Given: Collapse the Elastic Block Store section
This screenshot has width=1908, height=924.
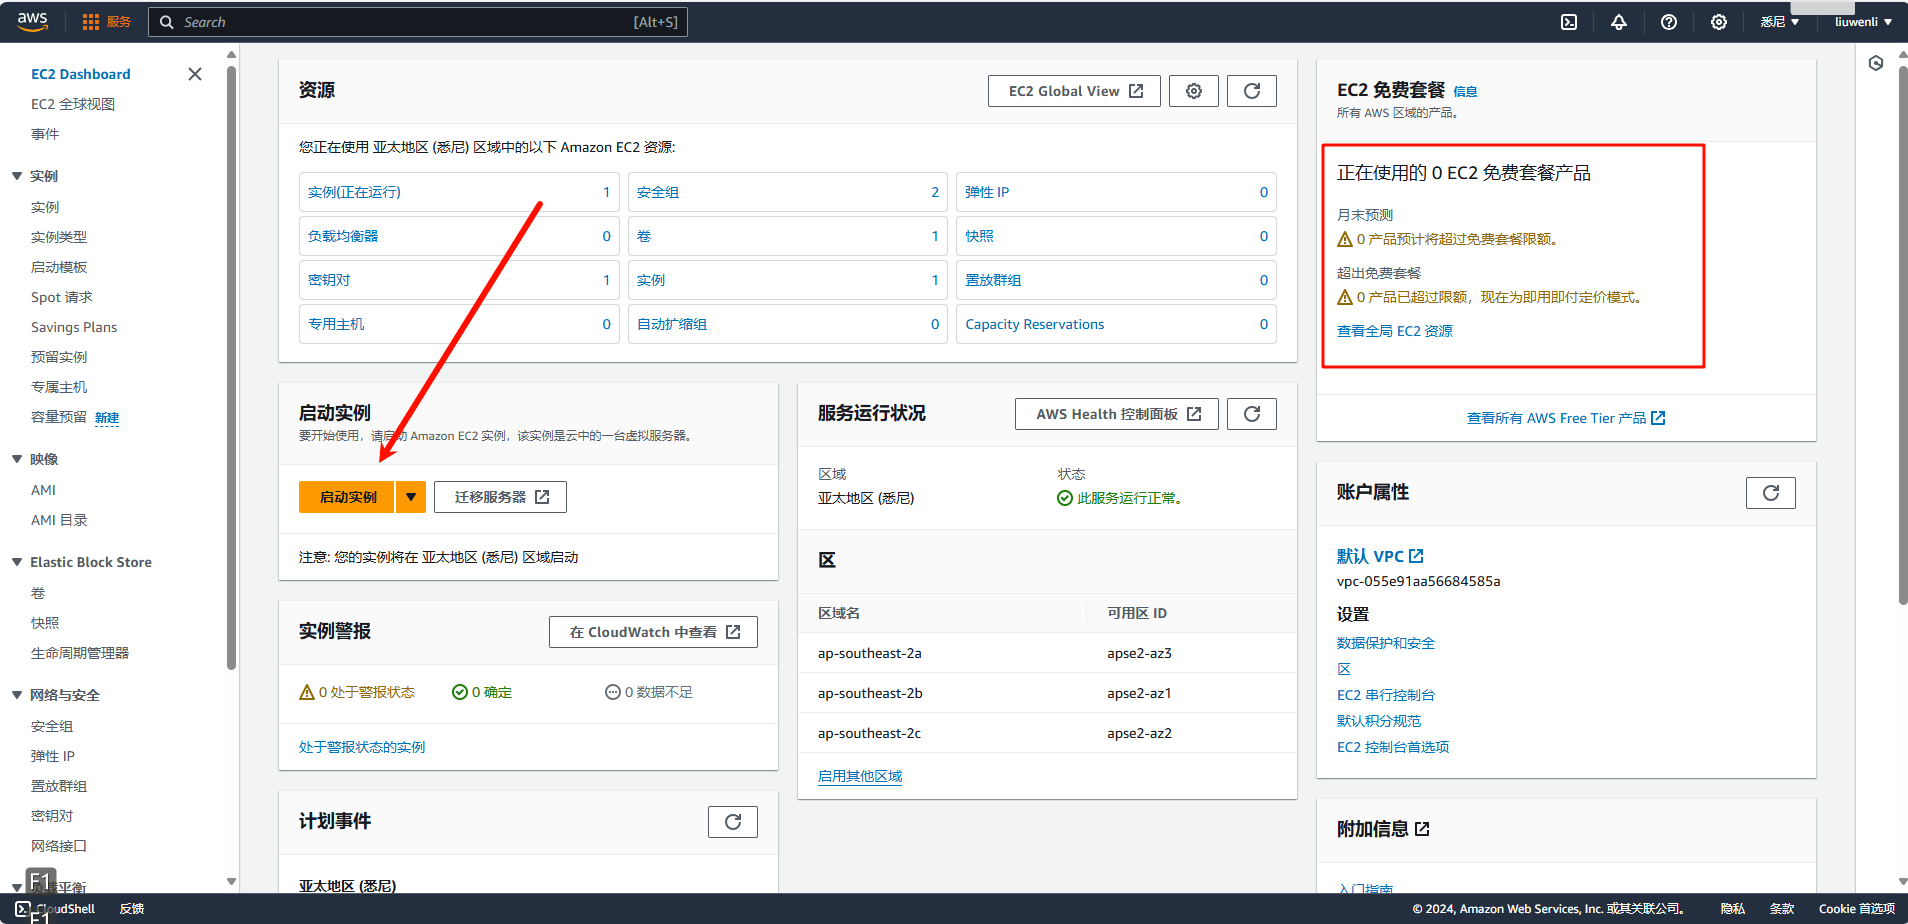Looking at the screenshot, I should click(17, 562).
